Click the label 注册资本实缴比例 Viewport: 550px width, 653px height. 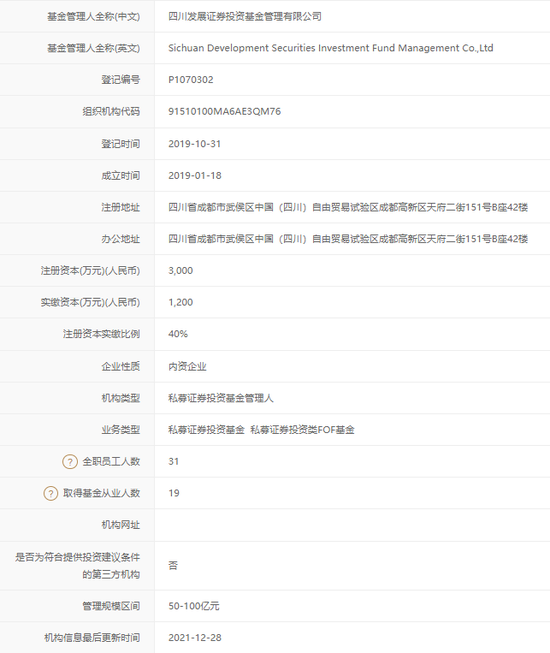pyautogui.click(x=102, y=334)
